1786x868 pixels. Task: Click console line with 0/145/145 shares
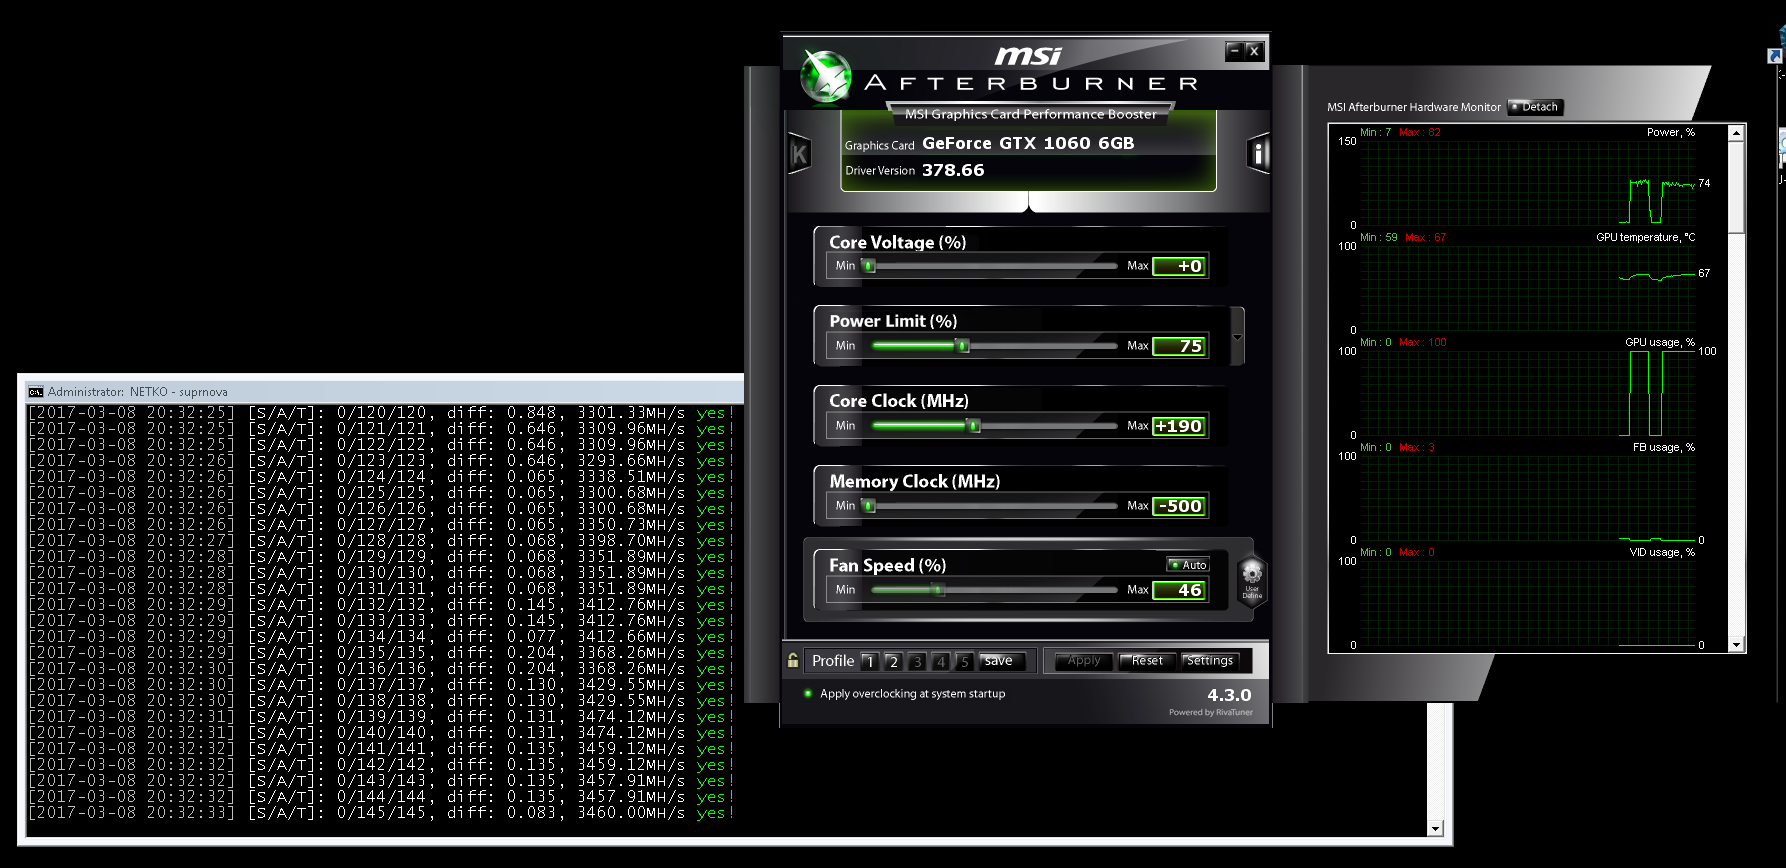point(380,813)
